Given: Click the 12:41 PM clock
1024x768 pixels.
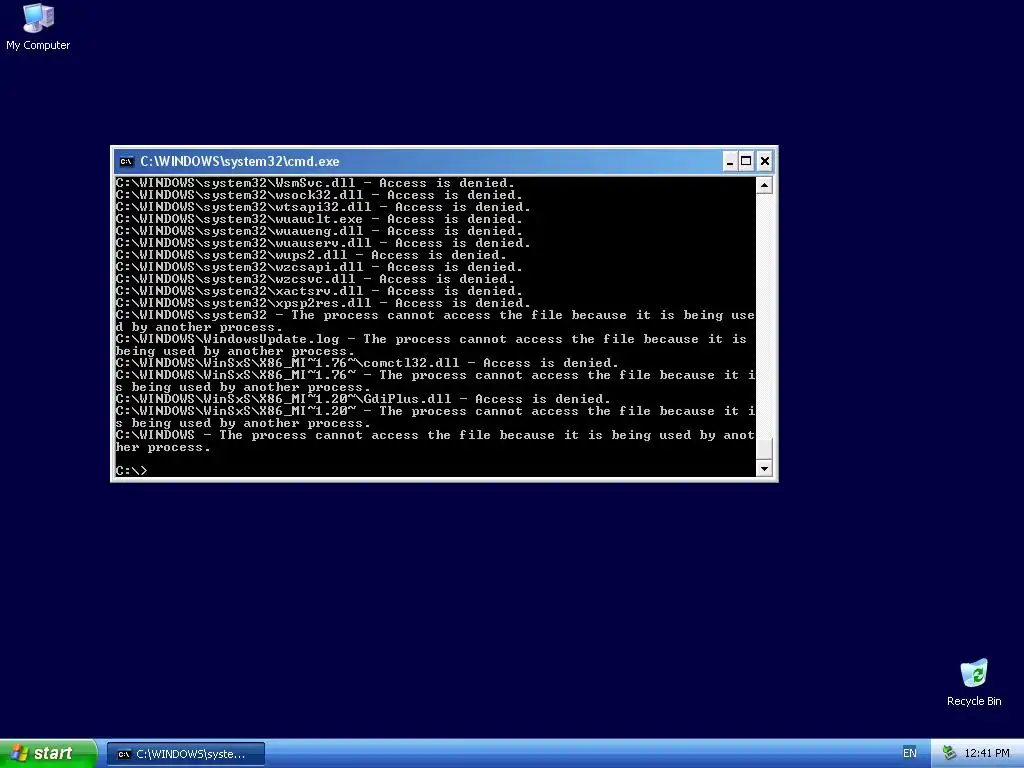Looking at the screenshot, I should tap(987, 754).
